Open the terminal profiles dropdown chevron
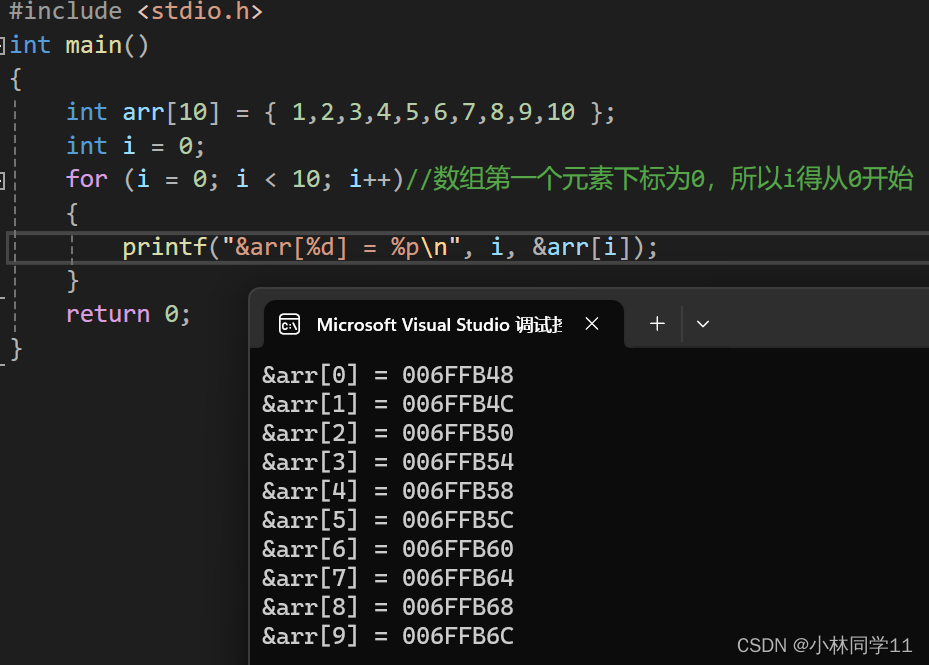Screen dimensions: 929x665 703,324
